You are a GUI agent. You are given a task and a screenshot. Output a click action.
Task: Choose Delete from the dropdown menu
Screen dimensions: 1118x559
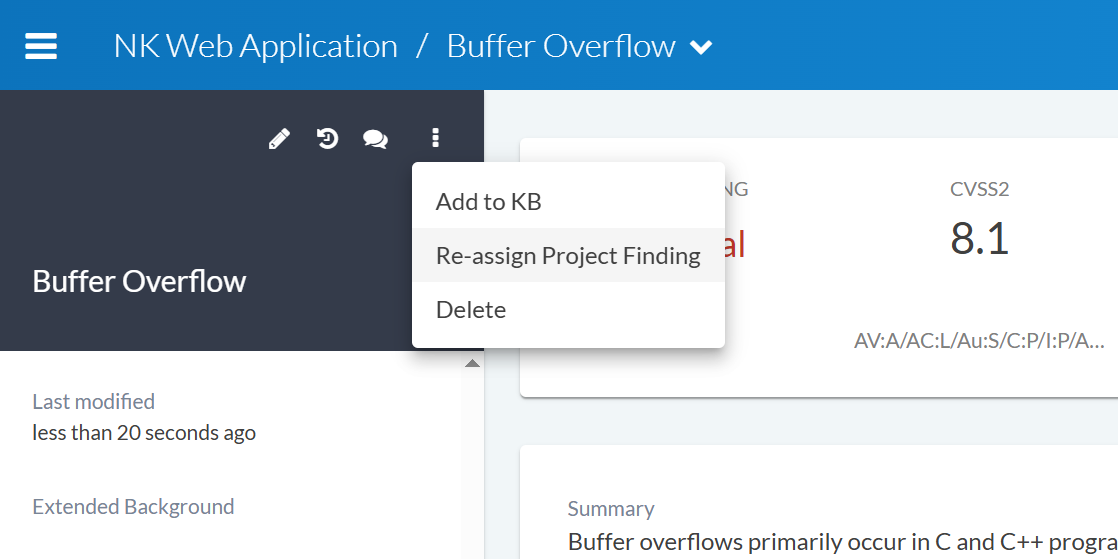tap(471, 310)
